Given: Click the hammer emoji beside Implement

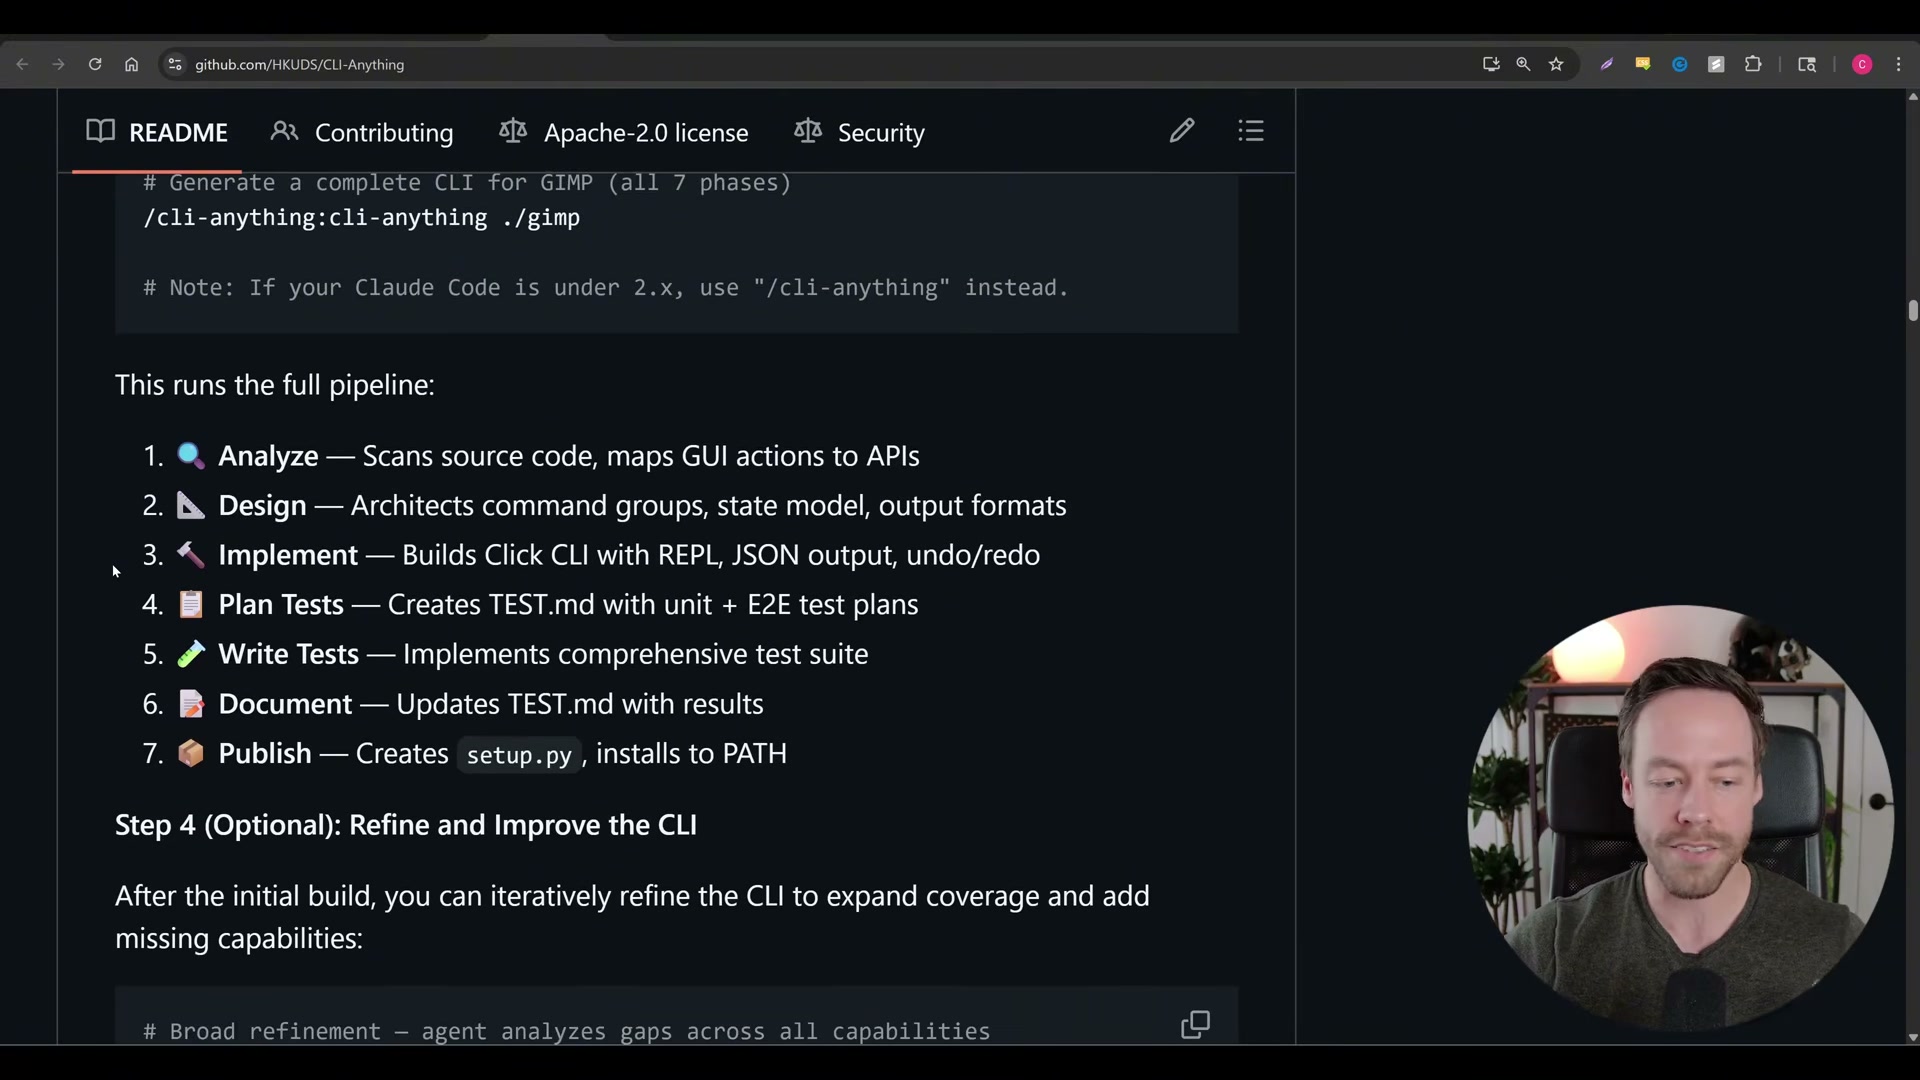Looking at the screenshot, I should [191, 555].
